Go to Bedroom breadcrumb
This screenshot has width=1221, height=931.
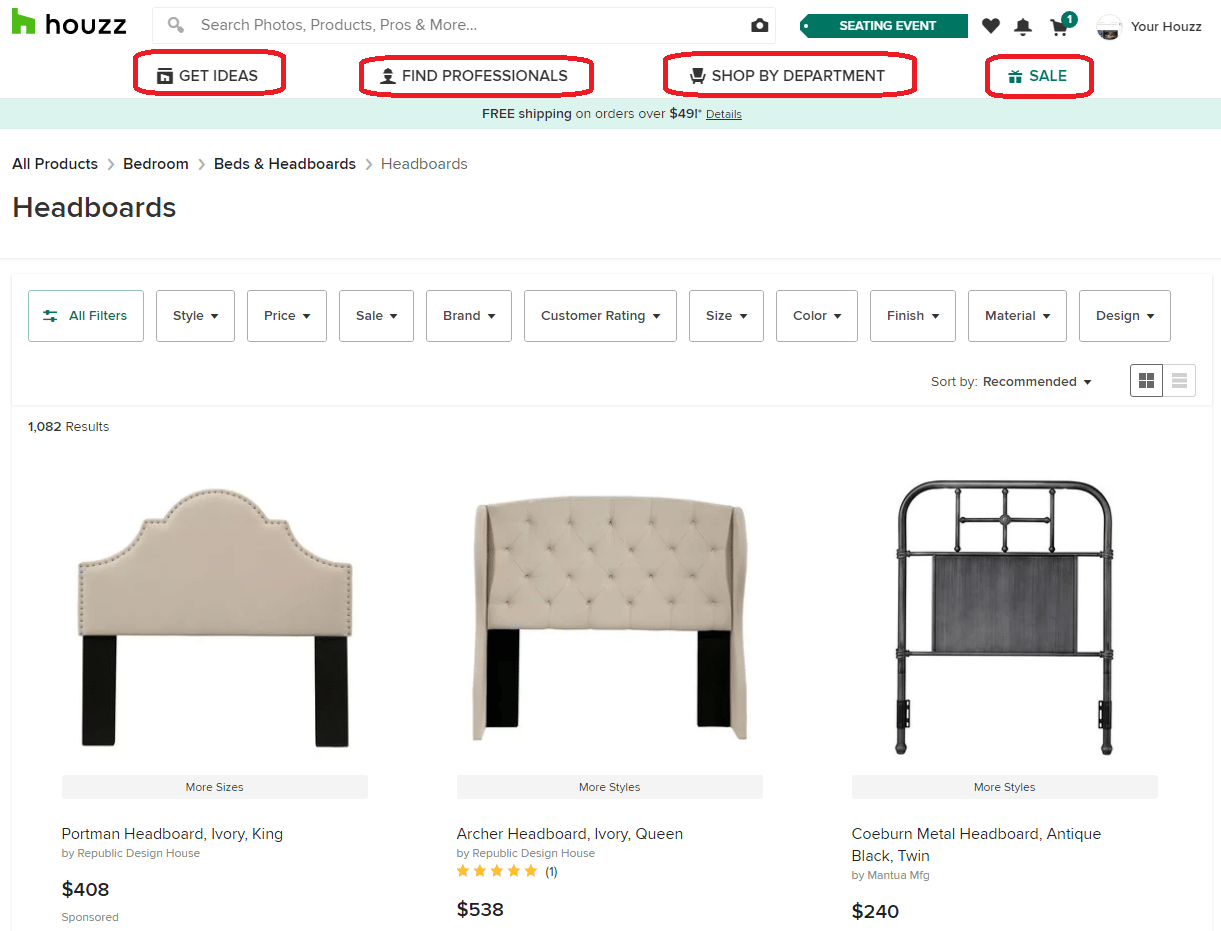click(x=156, y=164)
